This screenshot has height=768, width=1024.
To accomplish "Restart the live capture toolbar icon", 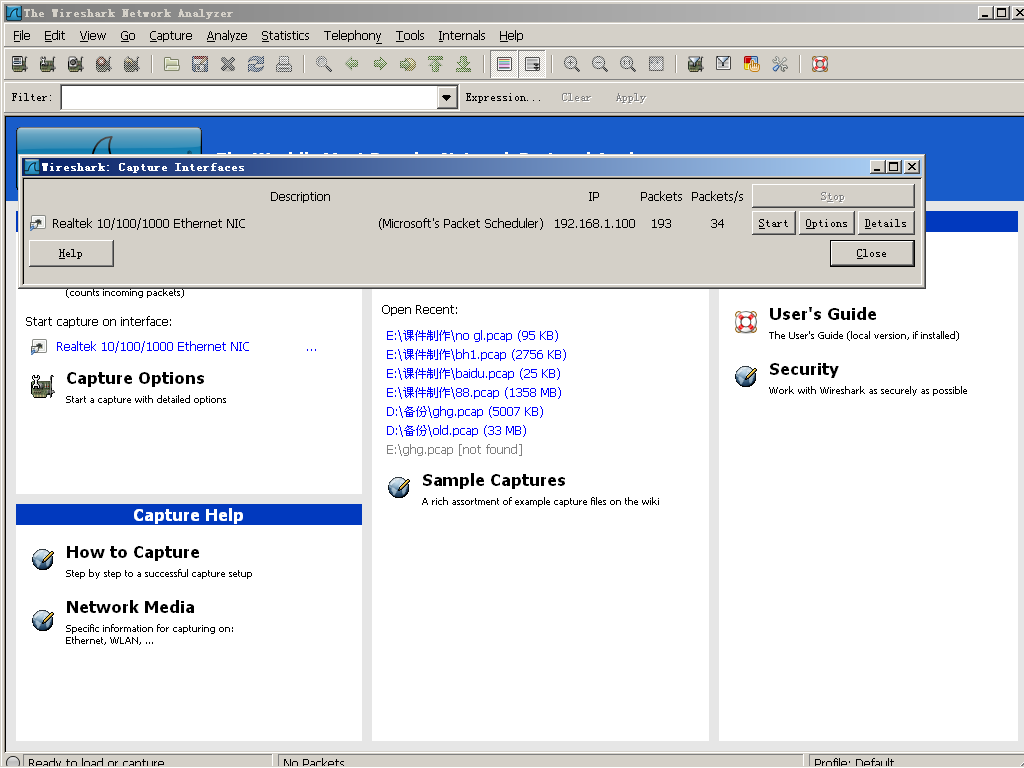I will click(x=131, y=64).
